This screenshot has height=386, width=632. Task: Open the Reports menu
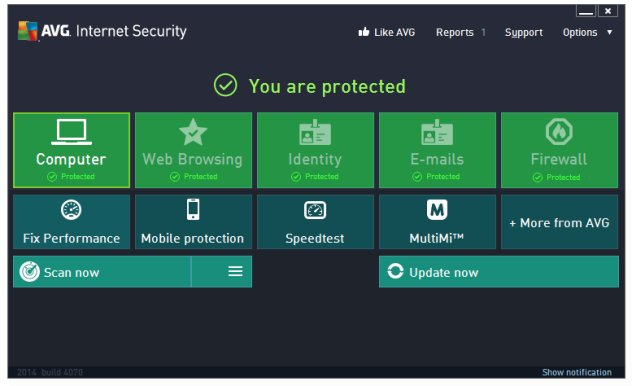tap(455, 32)
